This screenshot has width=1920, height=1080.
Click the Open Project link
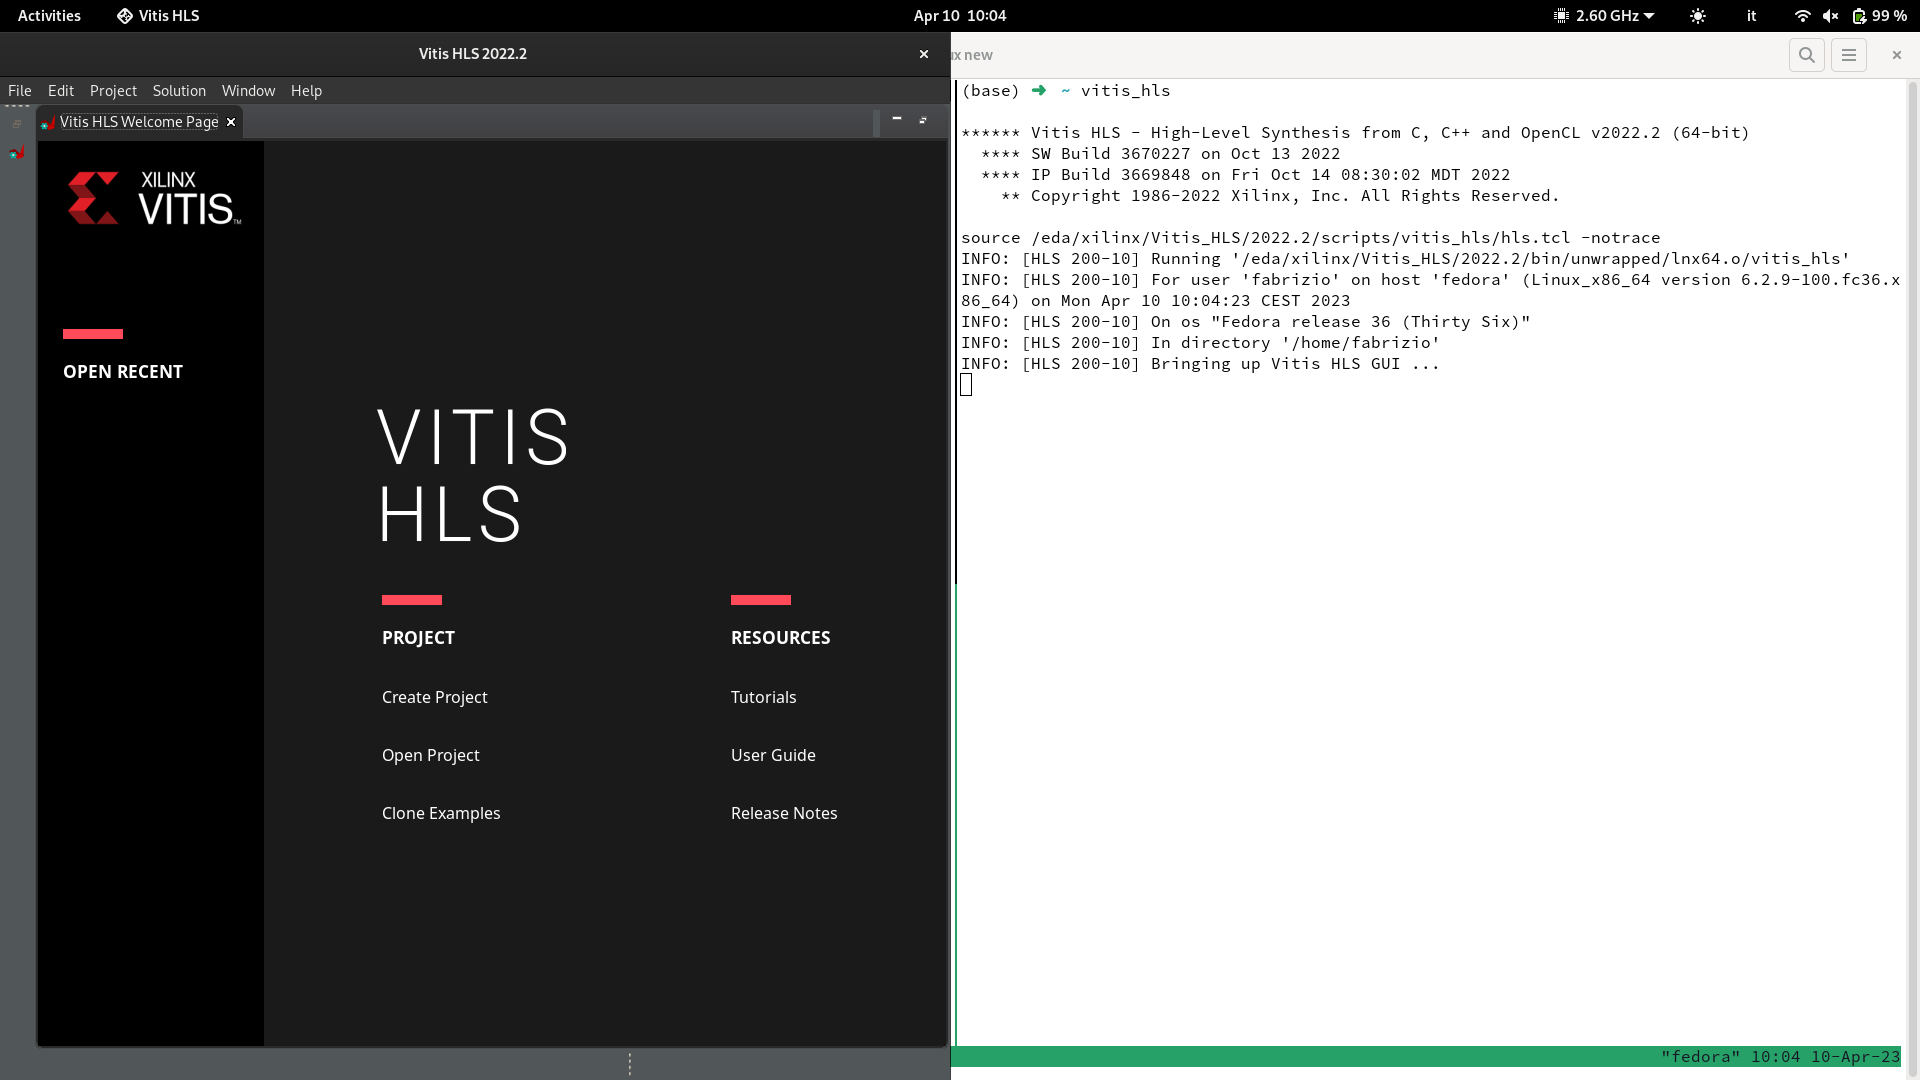(x=430, y=755)
